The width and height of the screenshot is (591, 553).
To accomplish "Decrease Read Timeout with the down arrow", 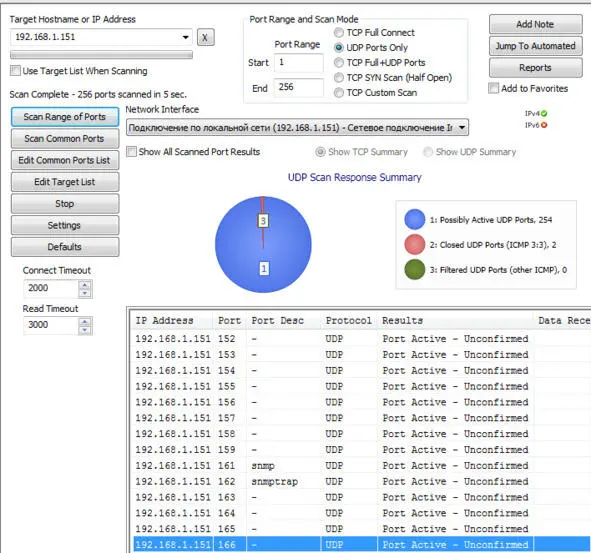I will coord(85,330).
